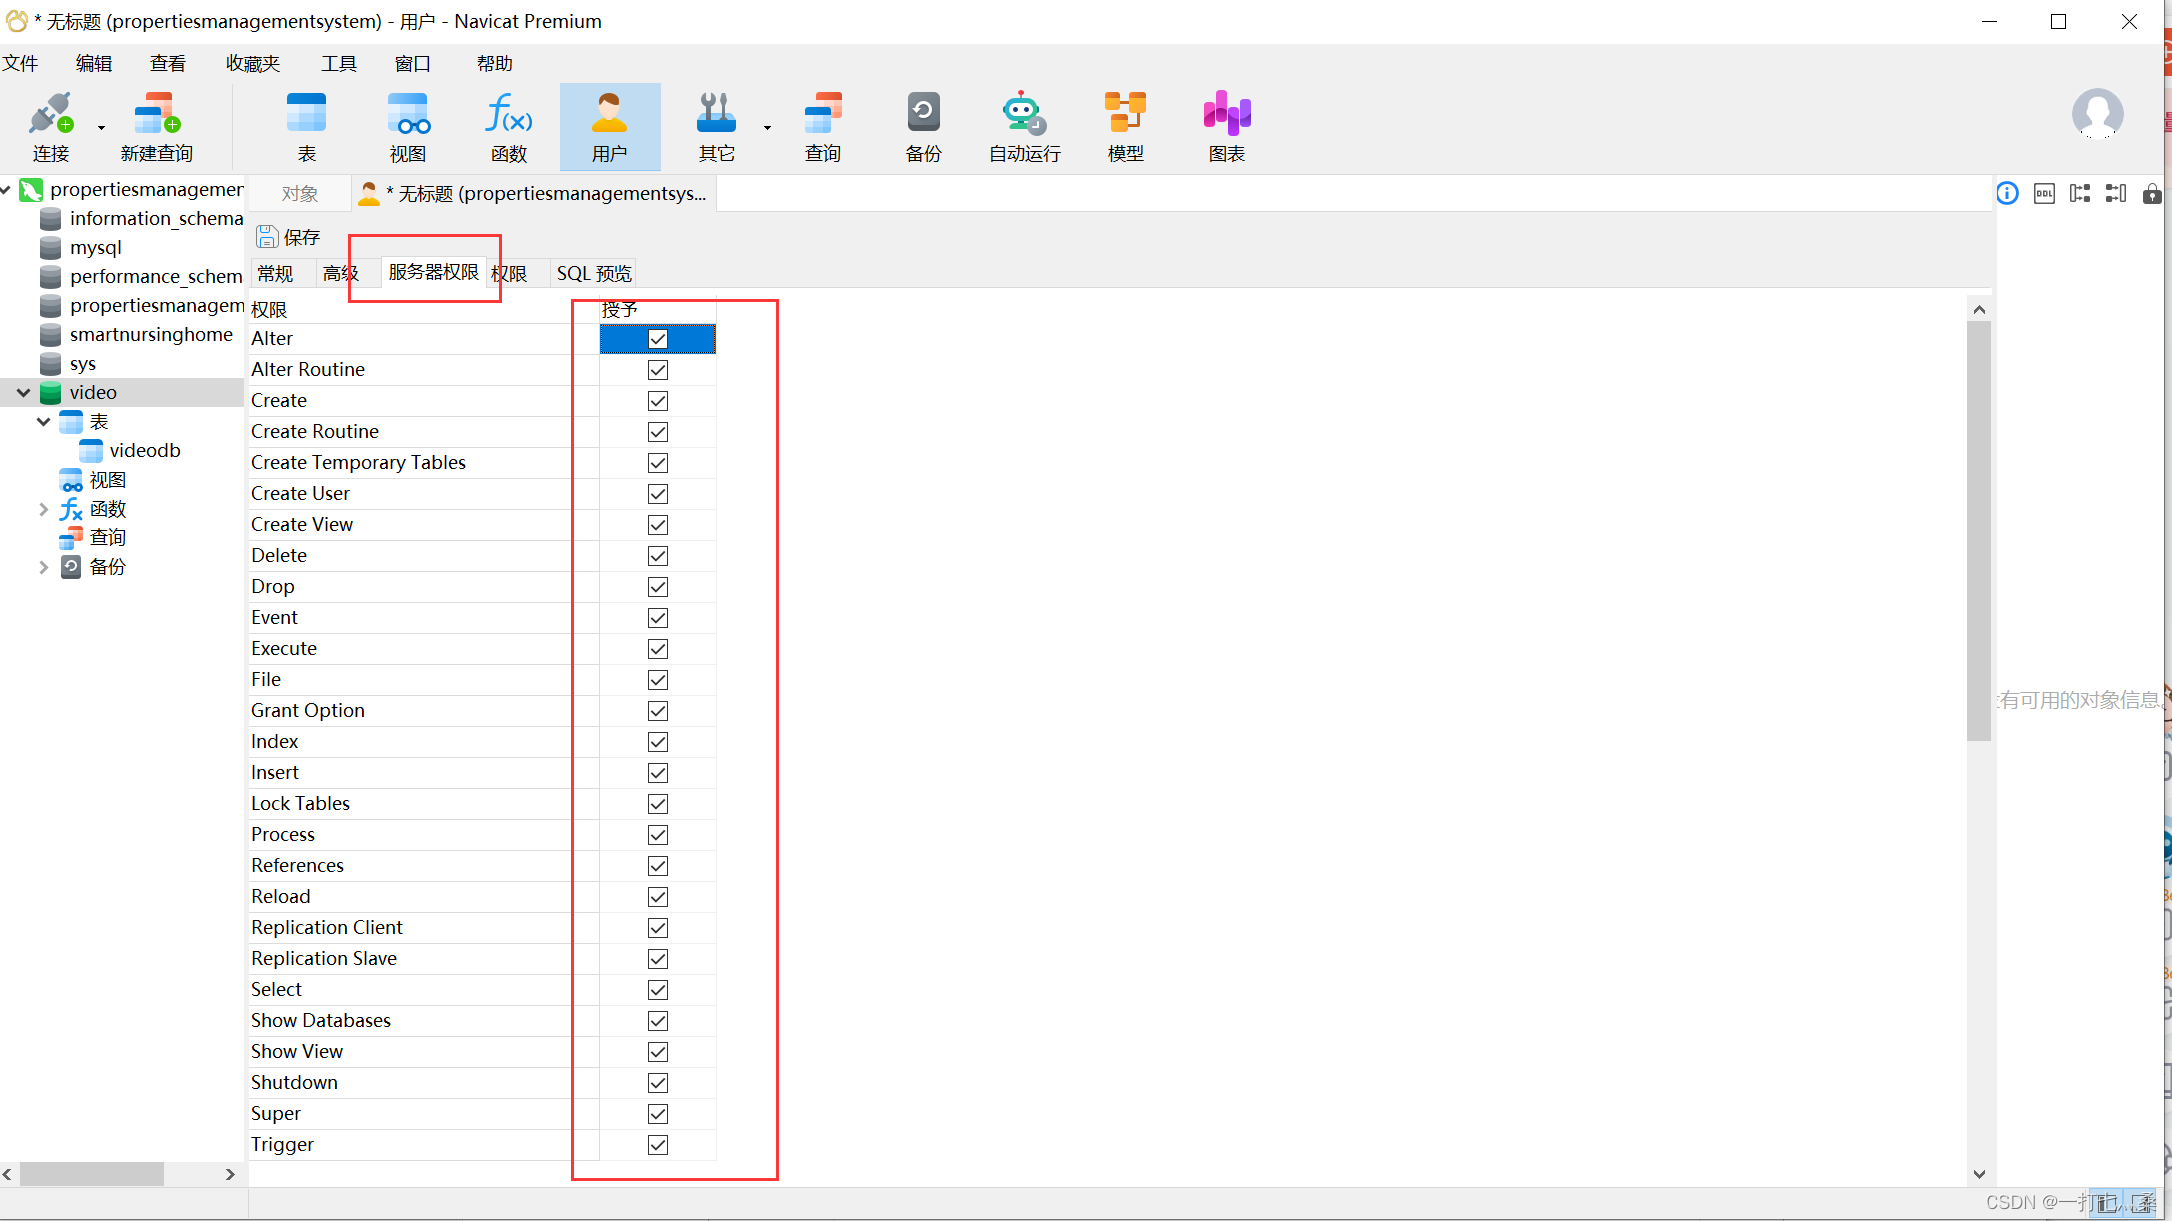Toggle the Shutdown privilege checkbox
Viewport: 2172px width, 1221px height.
click(657, 1083)
